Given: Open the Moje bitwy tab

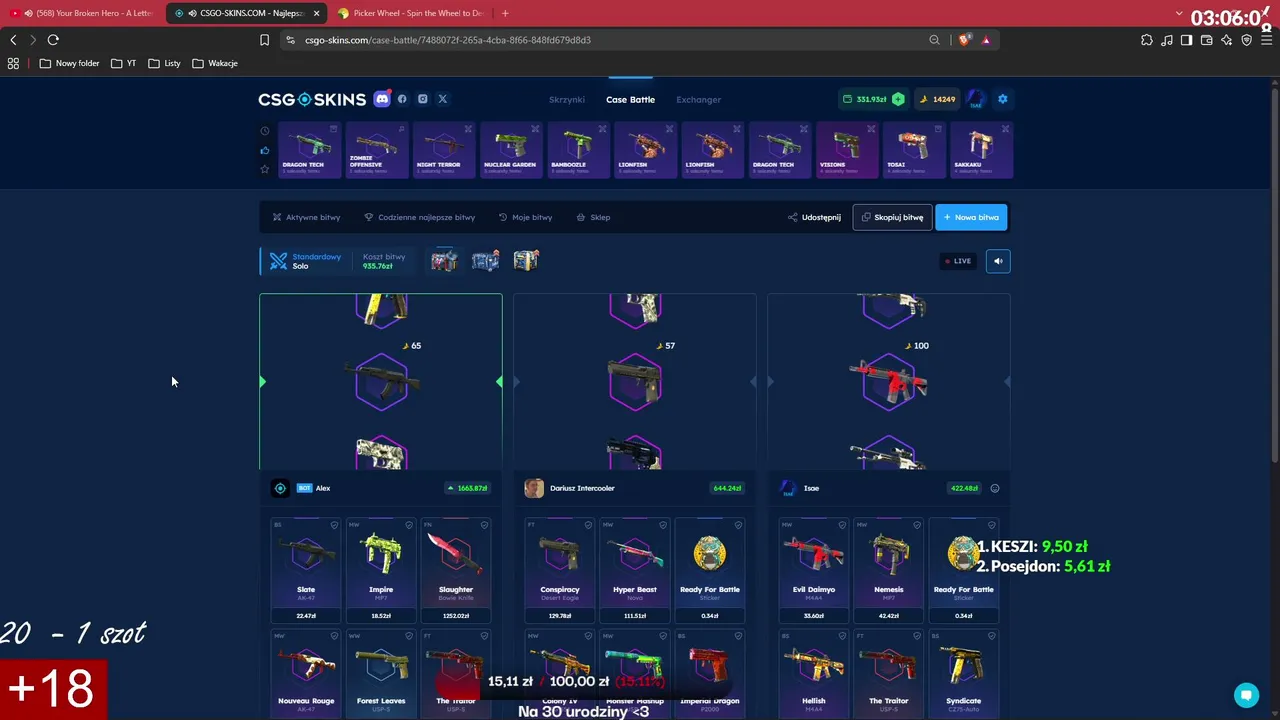Looking at the screenshot, I should click(525, 217).
